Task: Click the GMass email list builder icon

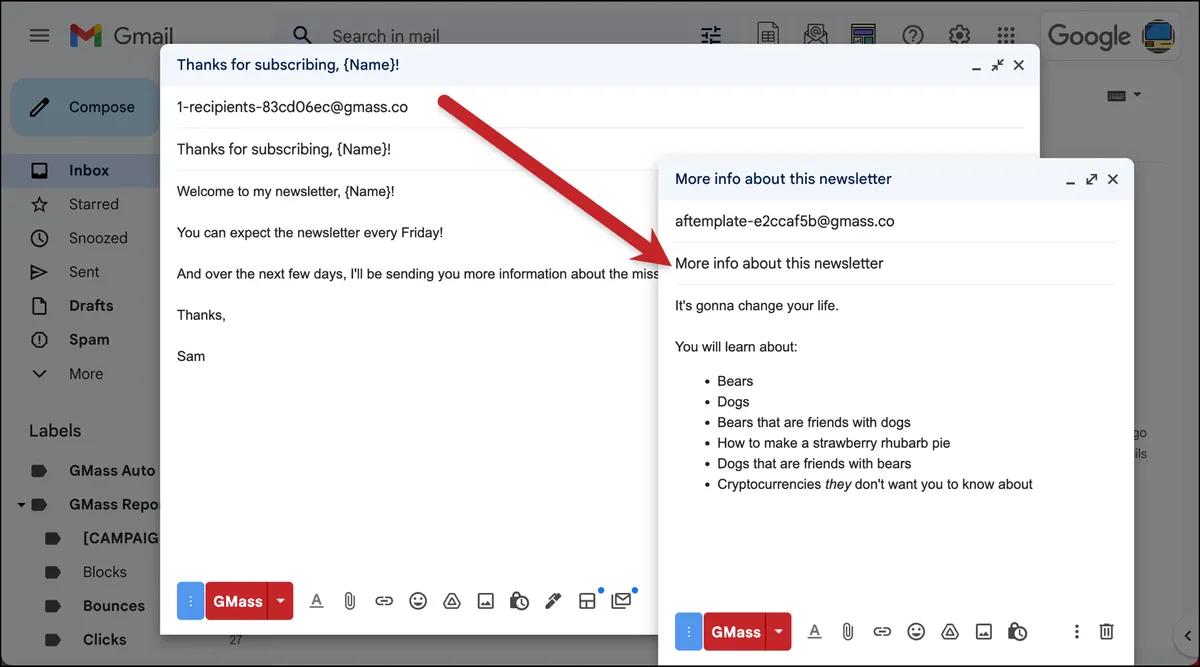Action: 816,36
